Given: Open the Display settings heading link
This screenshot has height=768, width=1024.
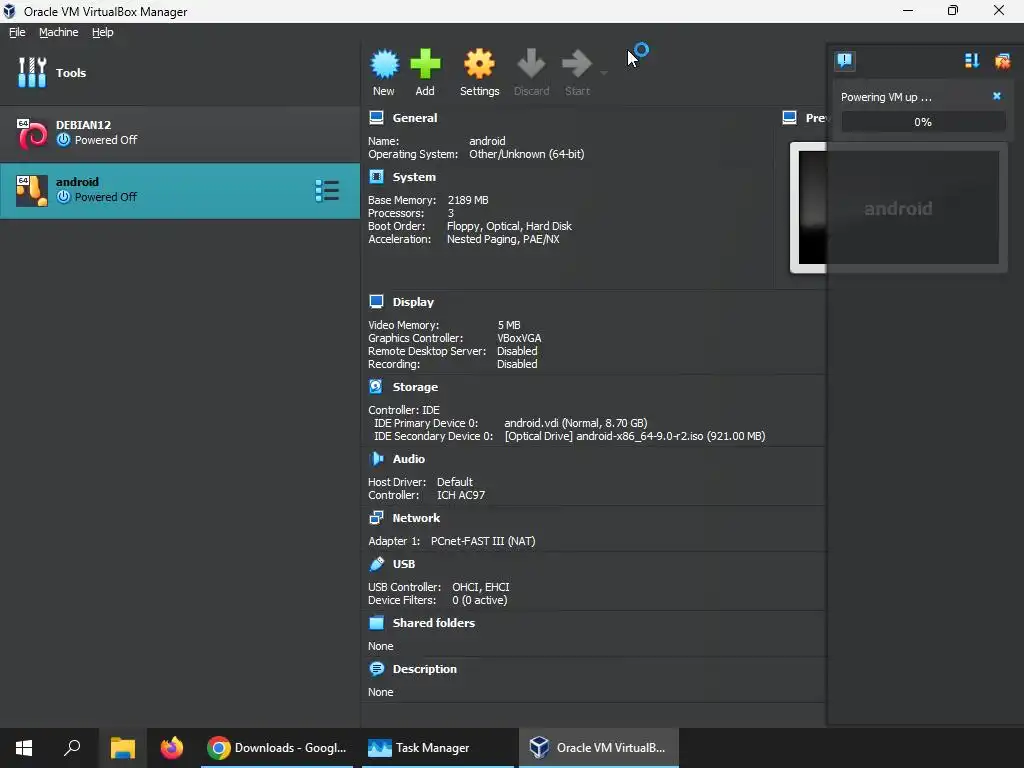Looking at the screenshot, I should 413,302.
